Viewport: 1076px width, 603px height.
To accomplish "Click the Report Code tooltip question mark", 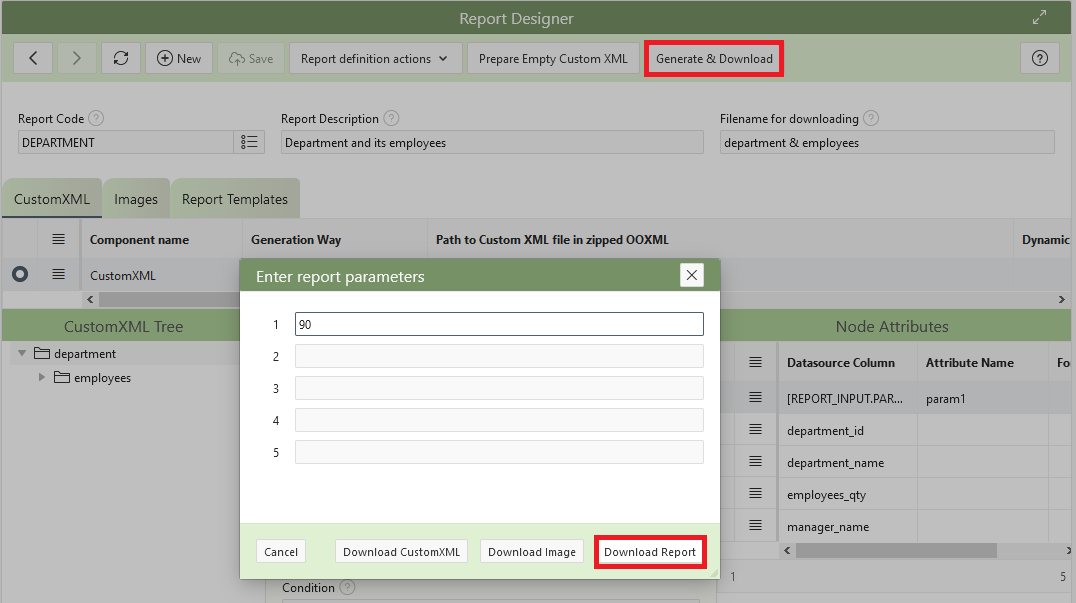I will tap(96, 118).
